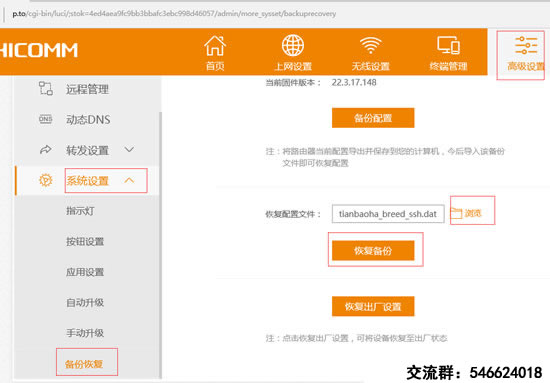The height and width of the screenshot is (383, 550).
Task: Expand the 转发设置 chevron
Action: (129, 150)
